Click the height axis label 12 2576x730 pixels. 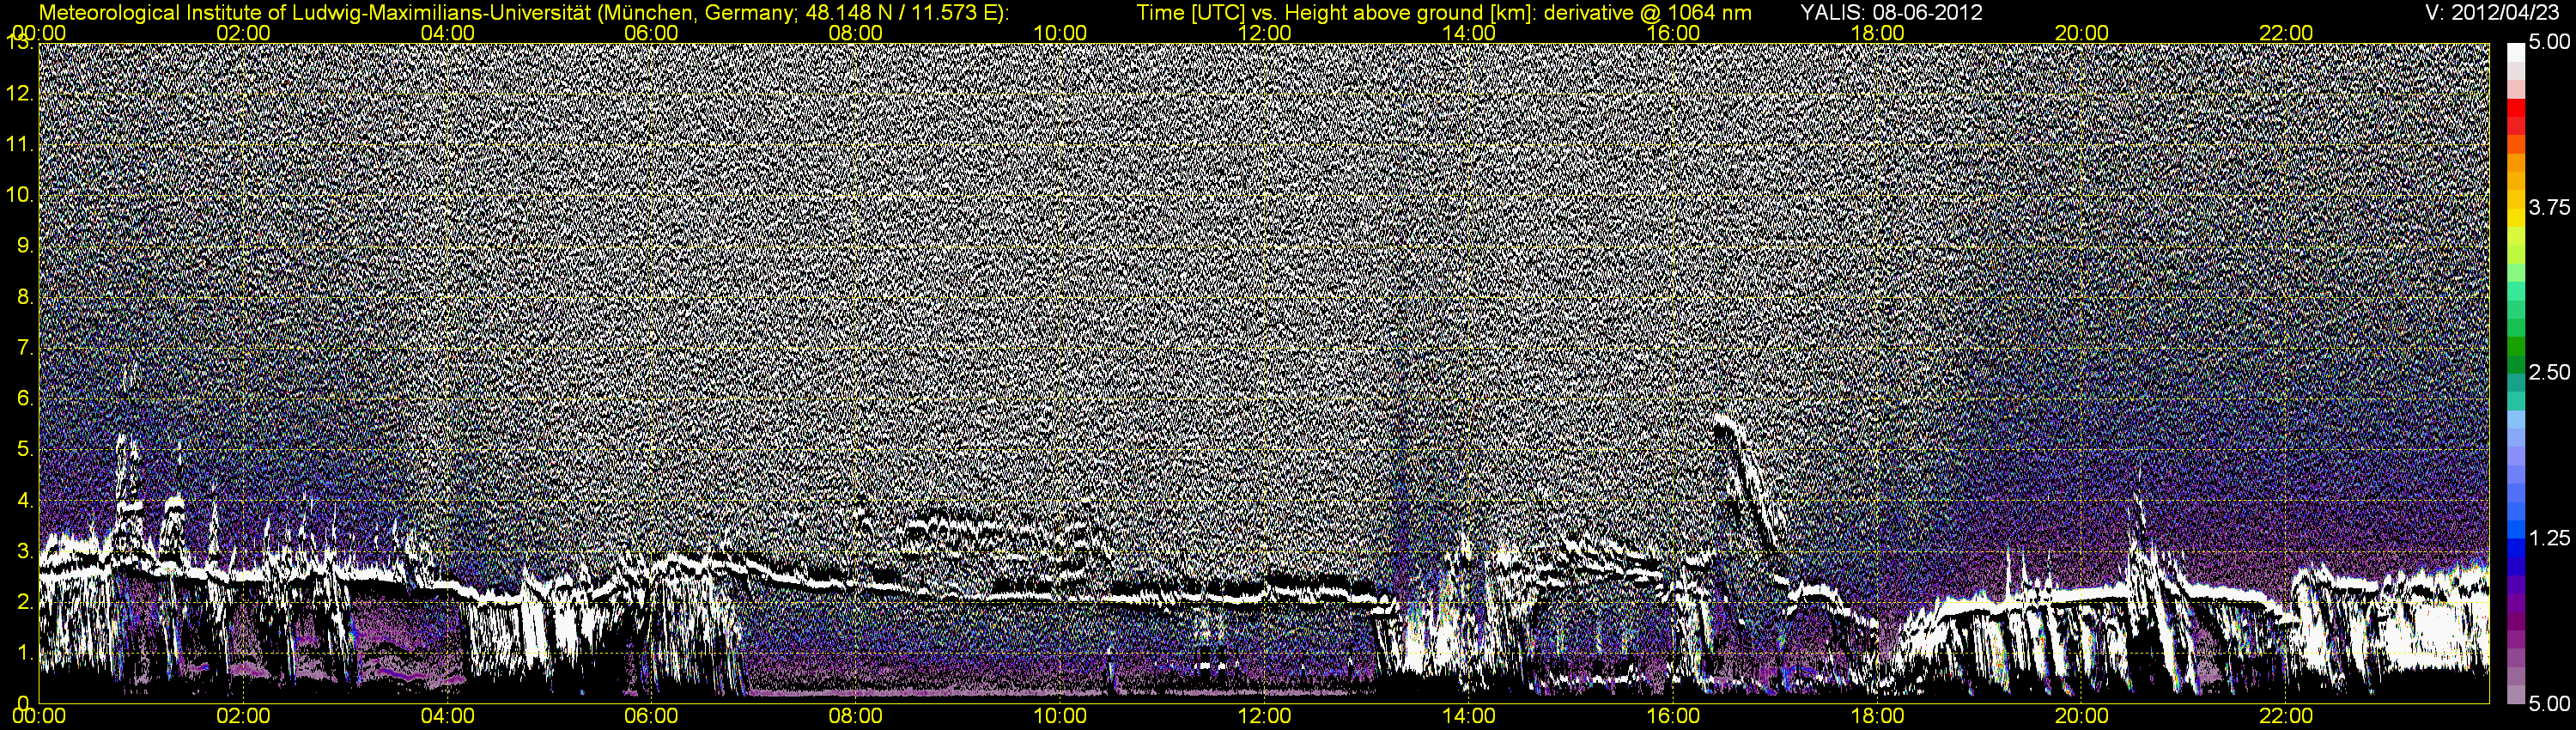(19, 95)
